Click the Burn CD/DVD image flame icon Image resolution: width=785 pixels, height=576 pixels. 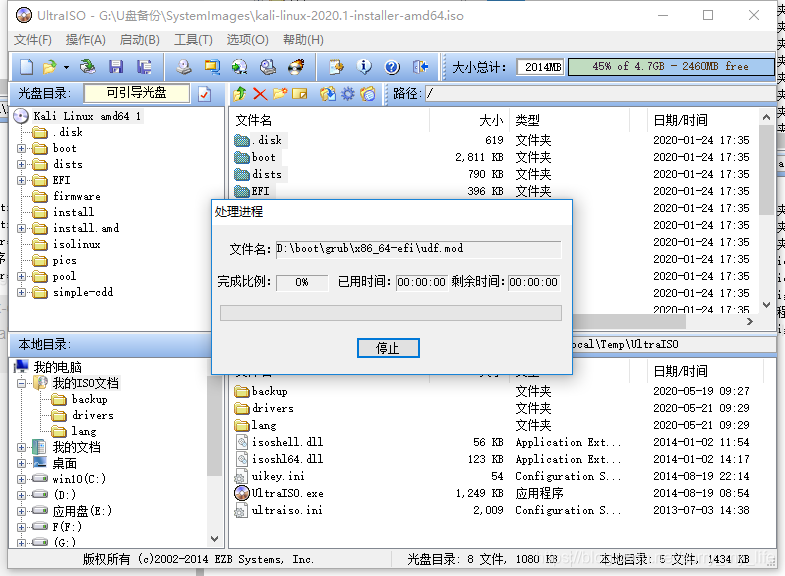[296, 67]
